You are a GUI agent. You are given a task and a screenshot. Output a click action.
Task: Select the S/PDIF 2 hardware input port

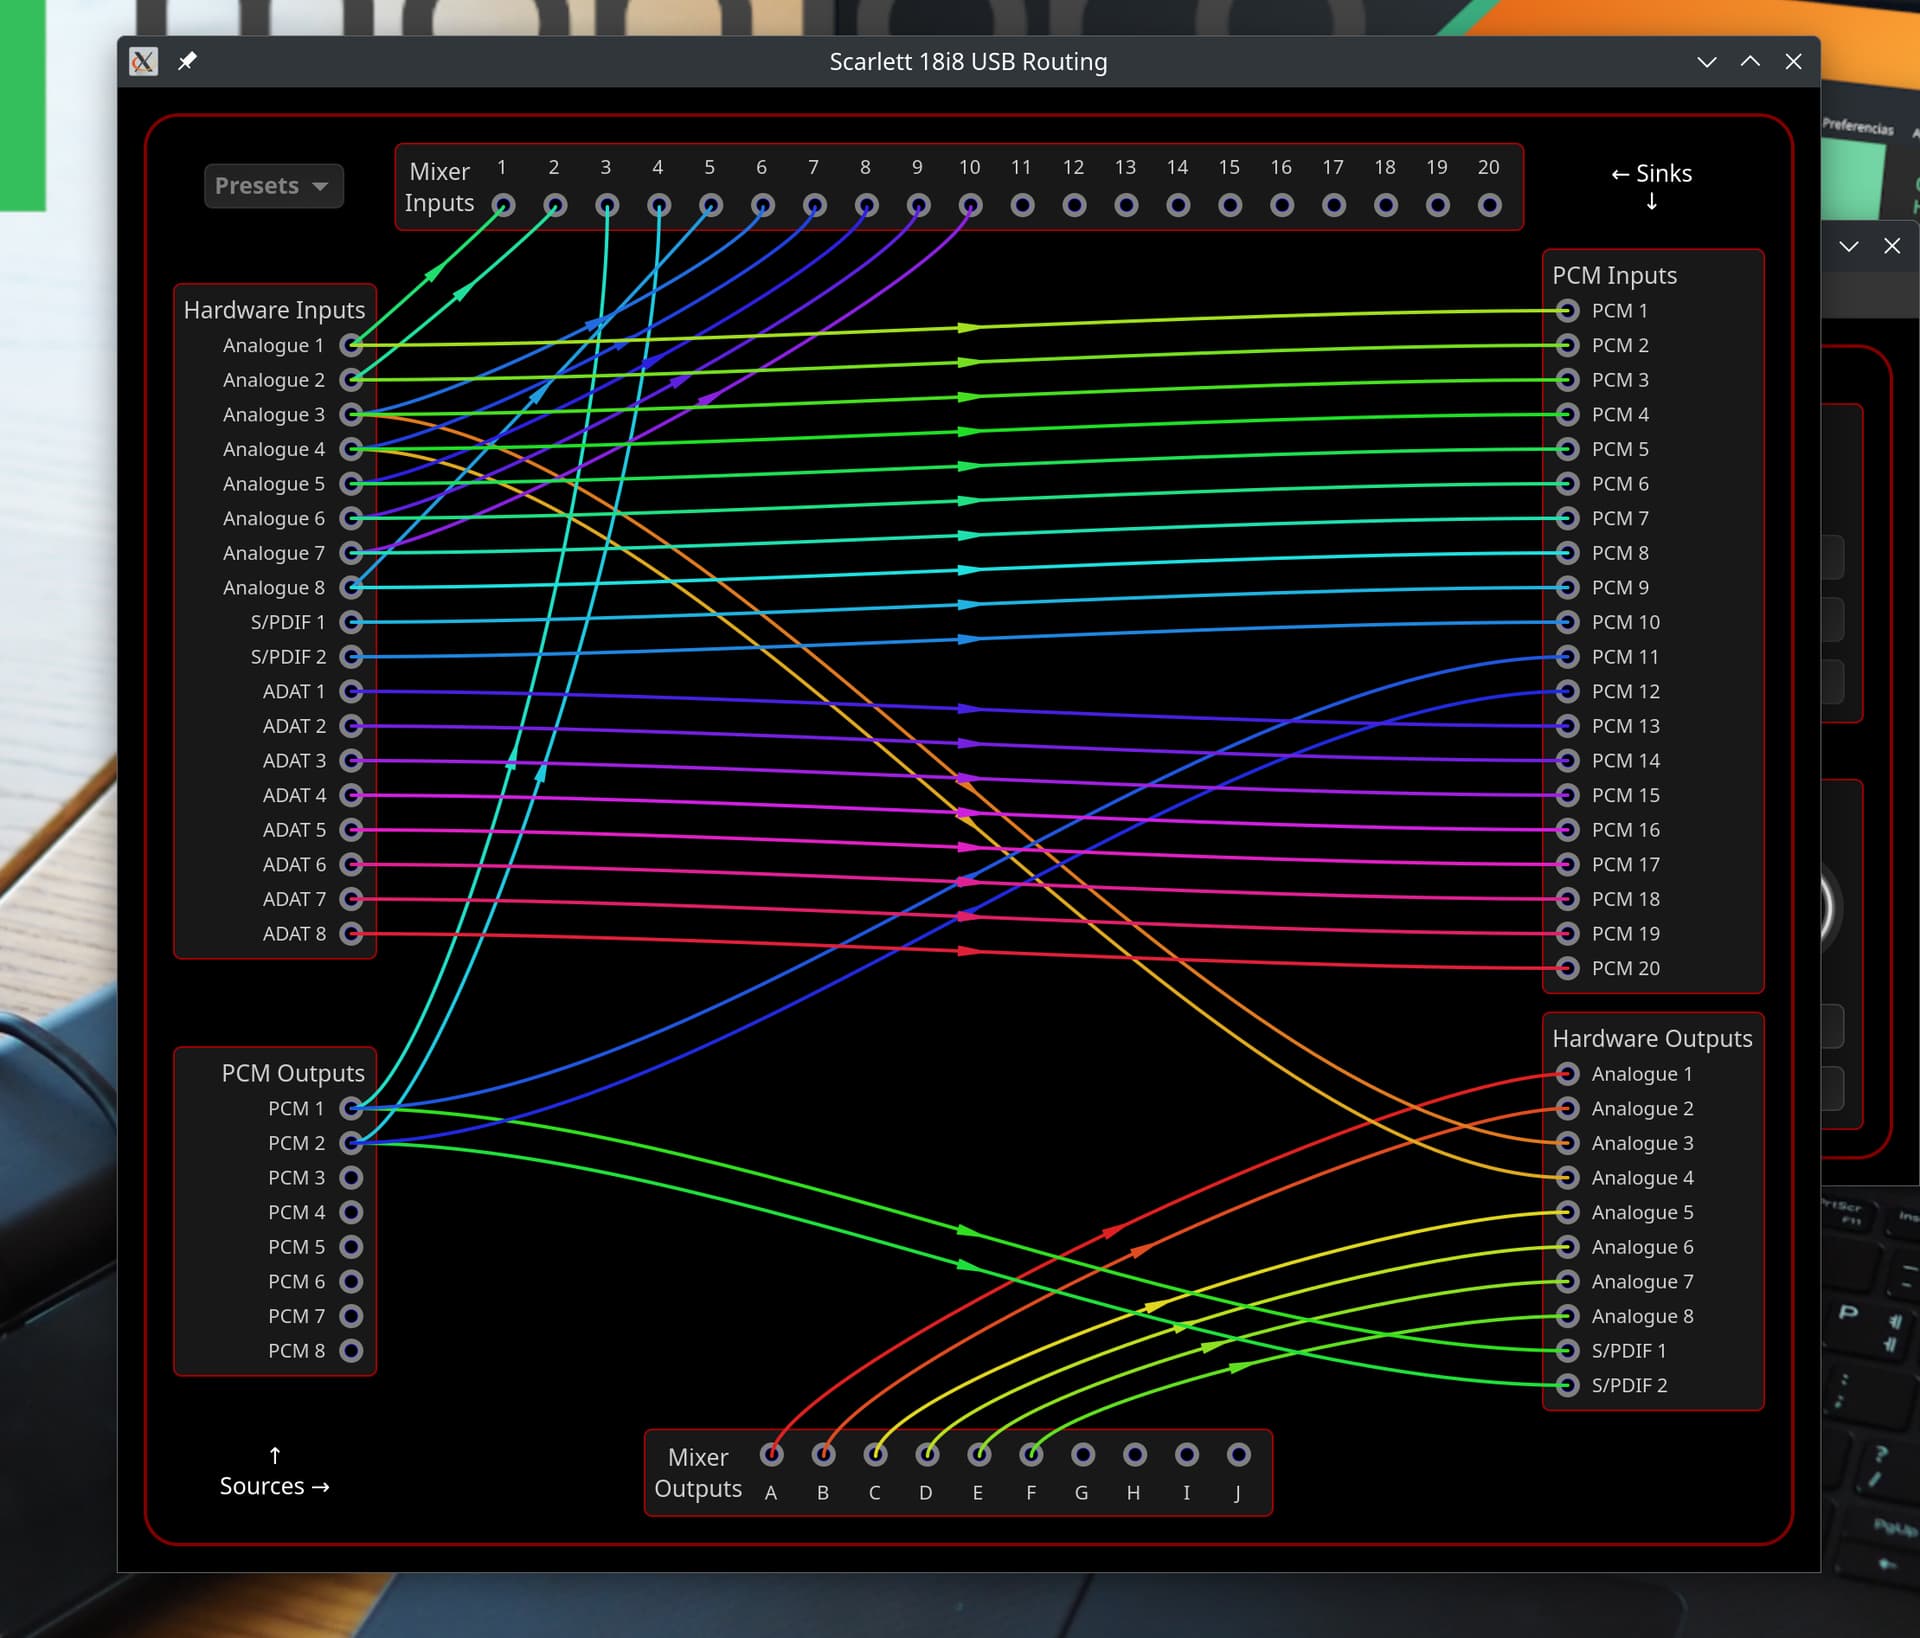(x=351, y=657)
